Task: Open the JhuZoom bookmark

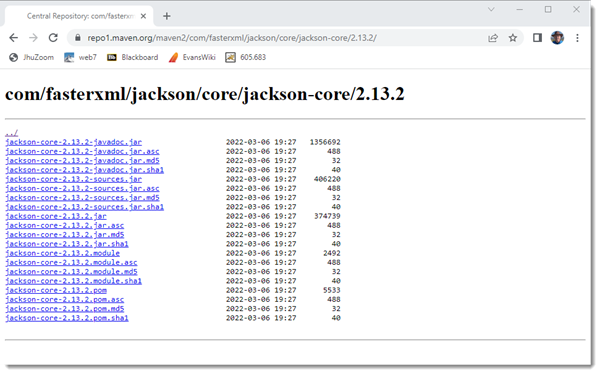Action: click(x=31, y=57)
